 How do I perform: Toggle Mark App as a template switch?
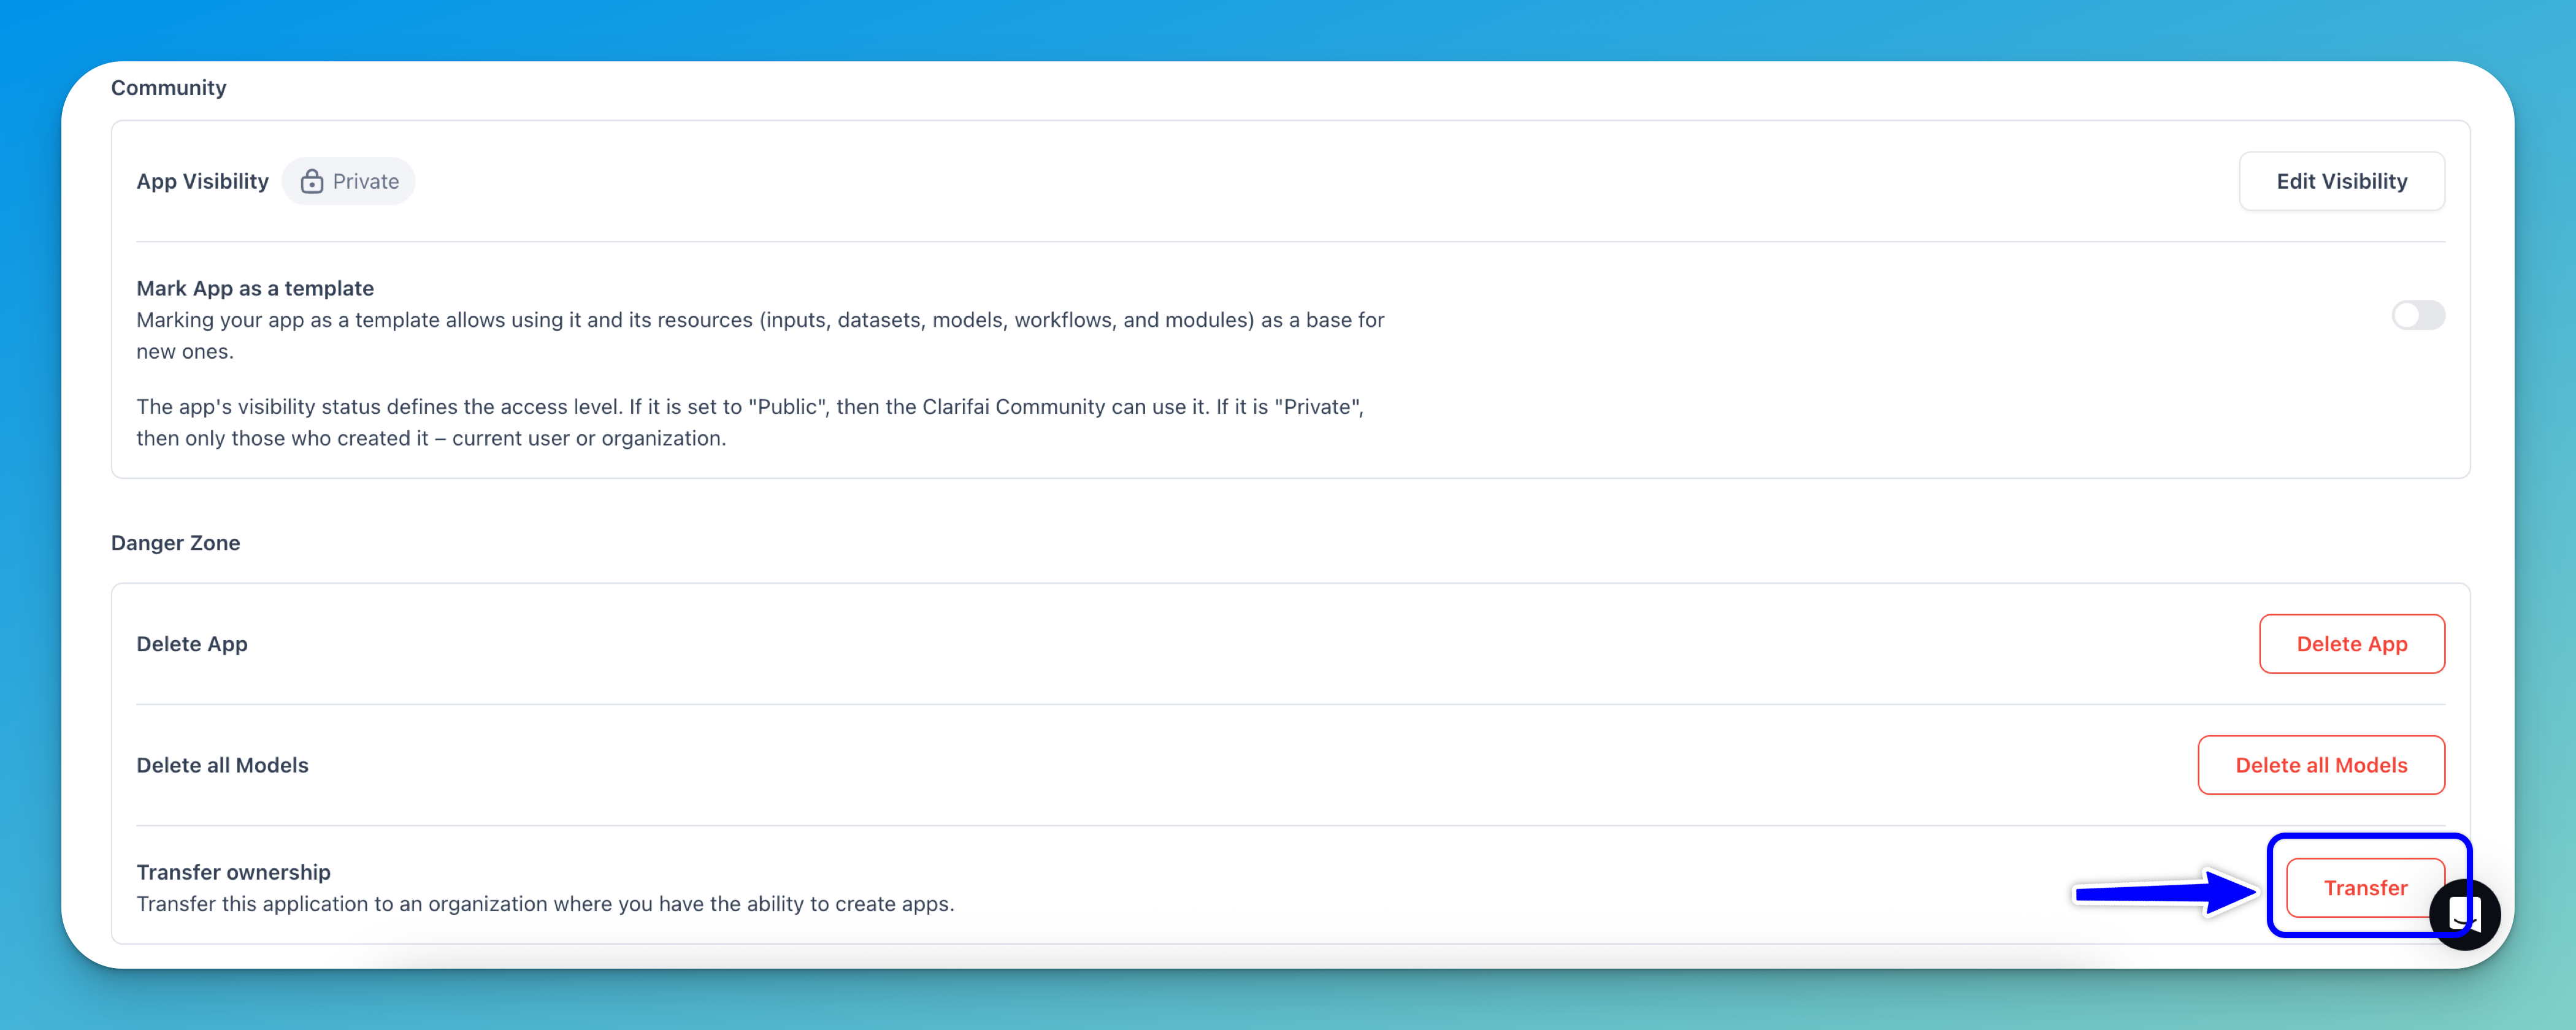2417,316
